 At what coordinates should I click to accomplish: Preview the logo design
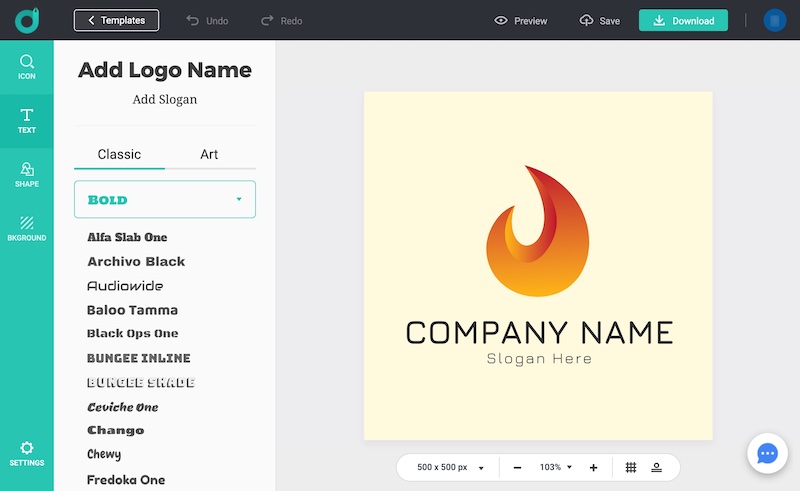(x=520, y=21)
